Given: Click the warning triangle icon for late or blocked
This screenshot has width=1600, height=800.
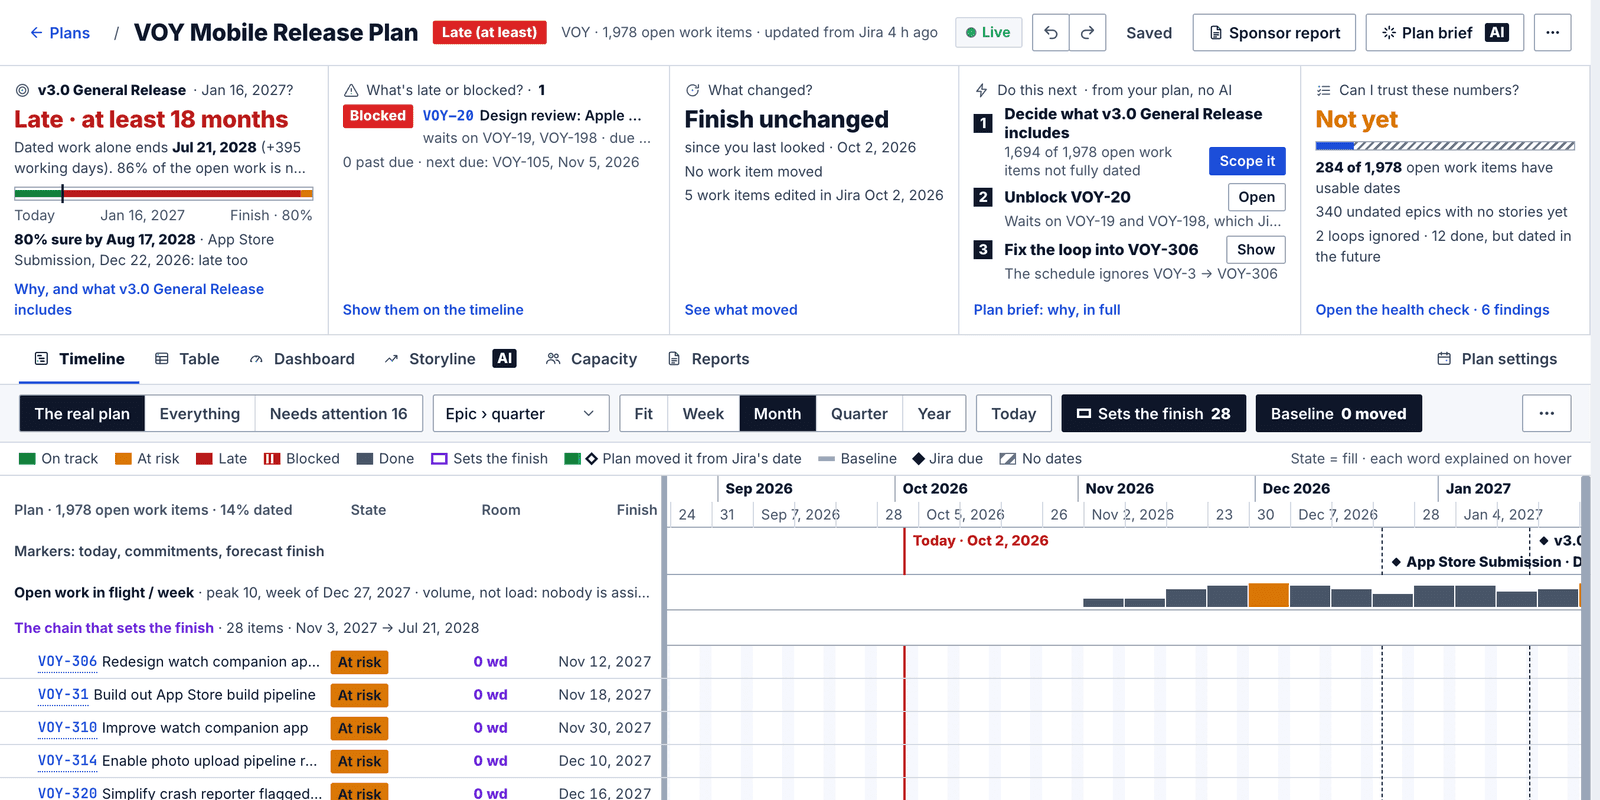Looking at the screenshot, I should (351, 90).
